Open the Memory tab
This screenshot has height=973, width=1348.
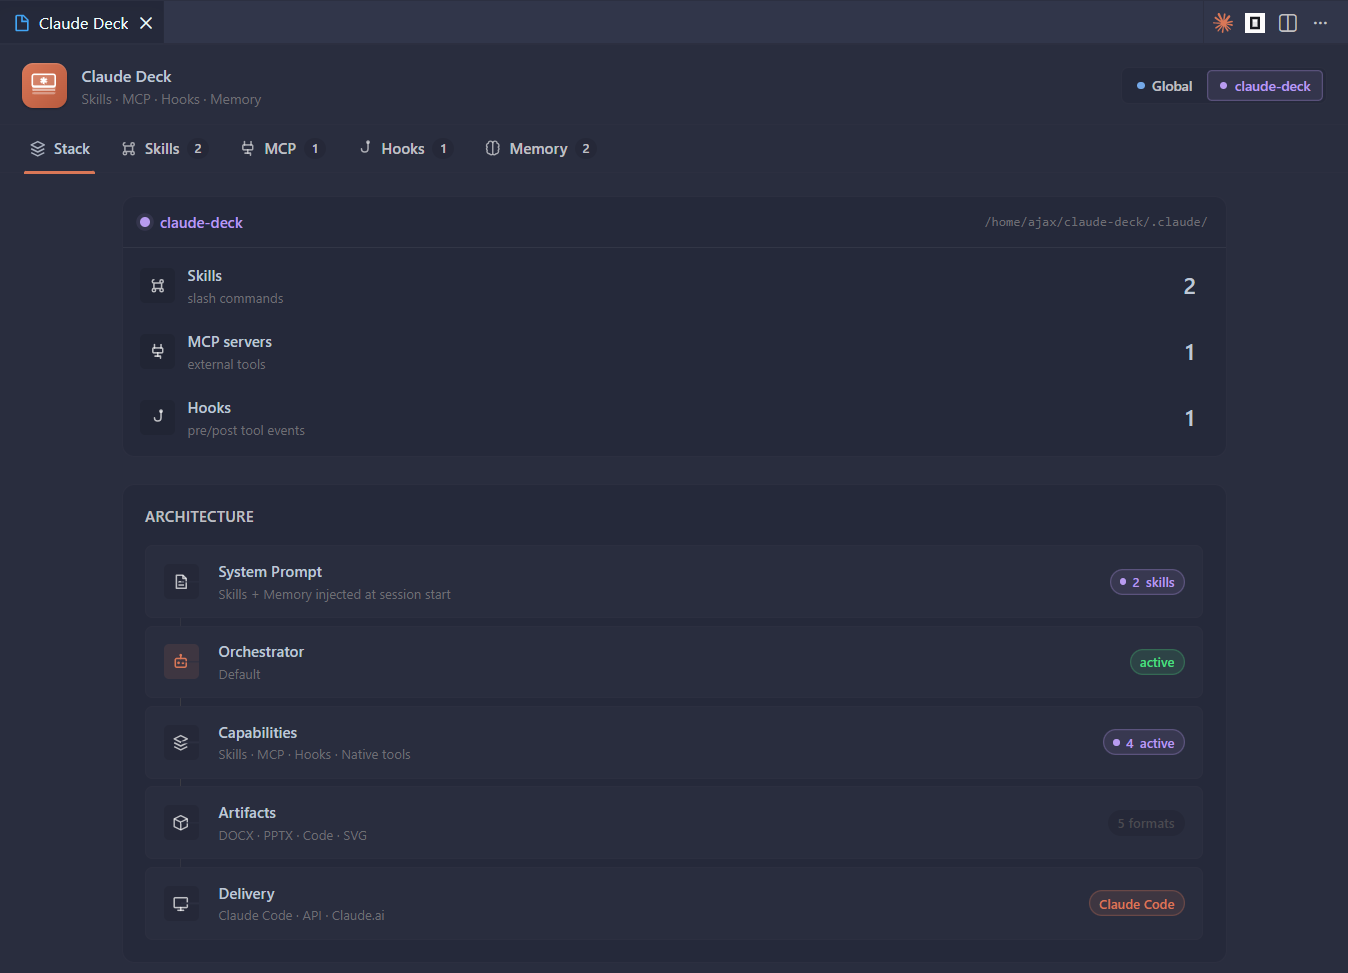539,149
